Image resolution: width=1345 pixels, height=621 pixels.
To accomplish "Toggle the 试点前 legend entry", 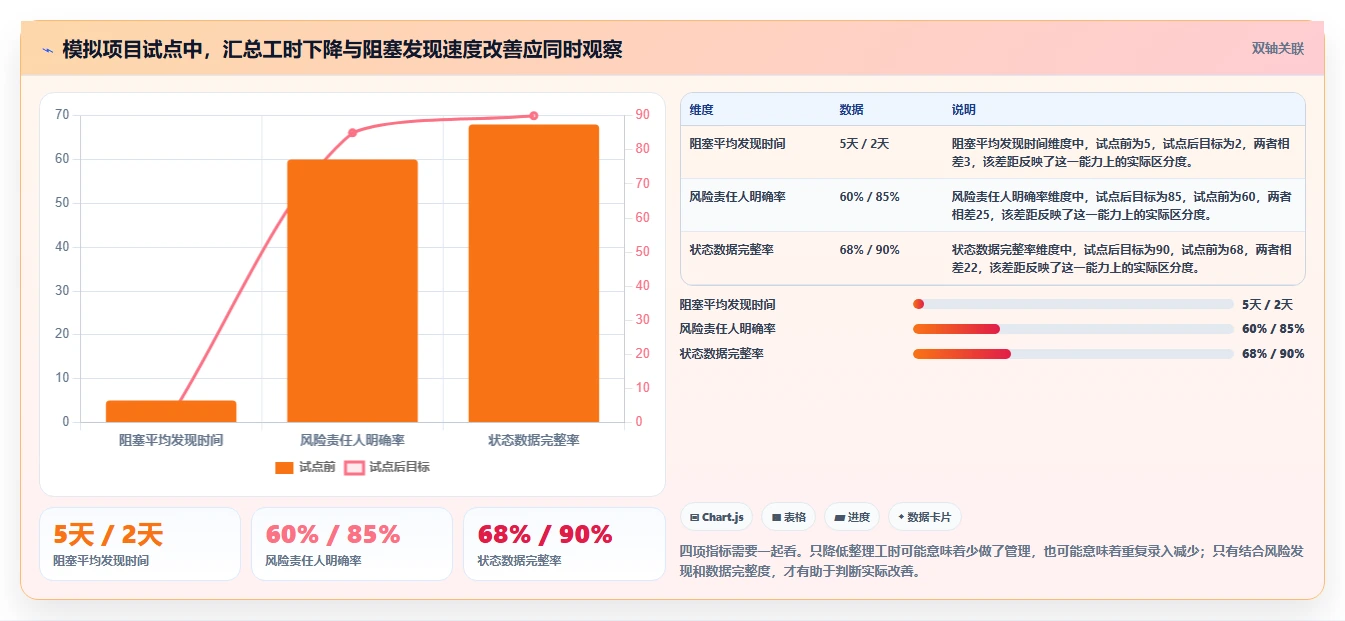I will 305,467.
